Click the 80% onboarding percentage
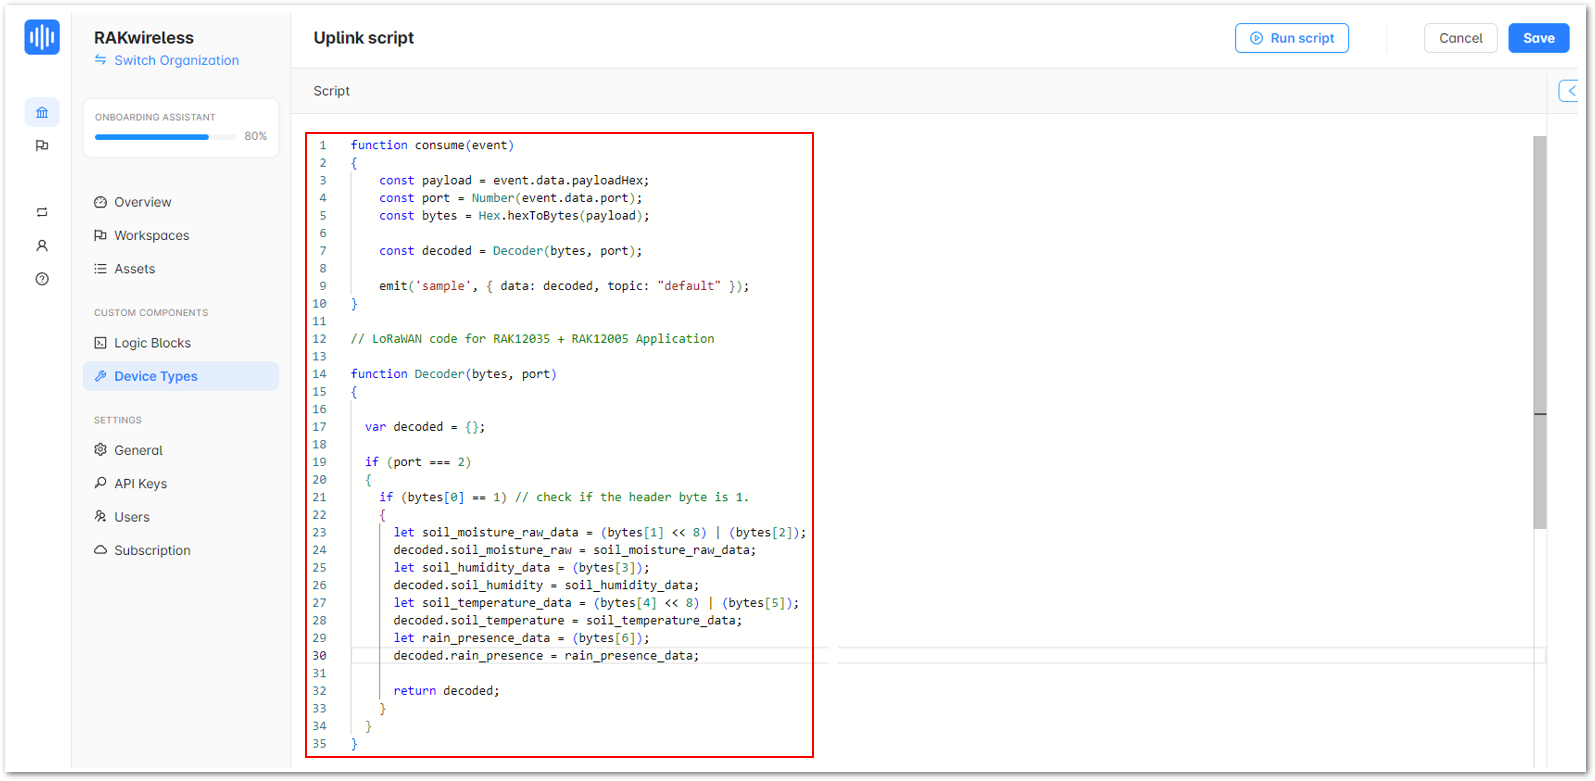Viewport: 1595px width, 781px height. 256,136
